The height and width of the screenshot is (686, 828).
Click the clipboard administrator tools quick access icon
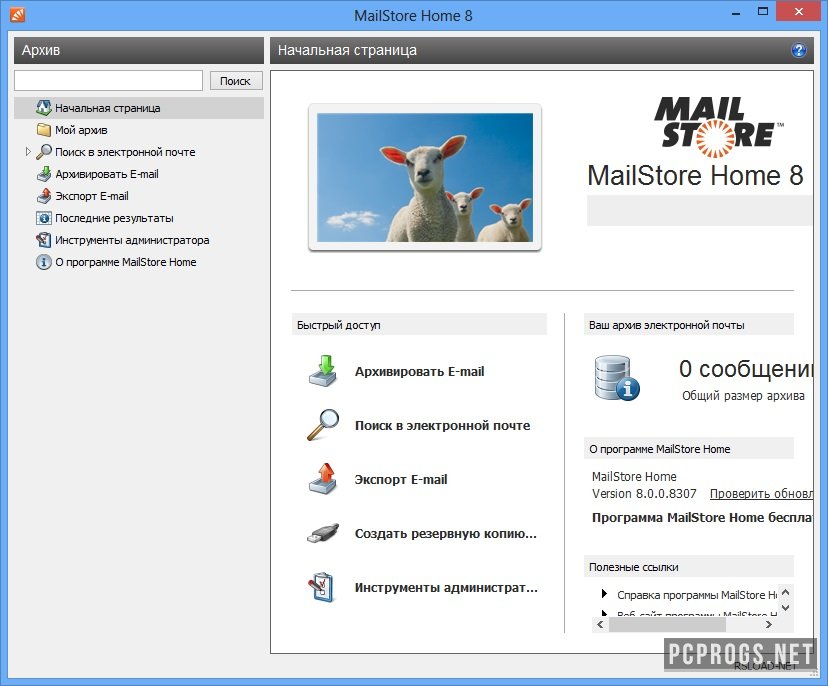pyautogui.click(x=323, y=587)
